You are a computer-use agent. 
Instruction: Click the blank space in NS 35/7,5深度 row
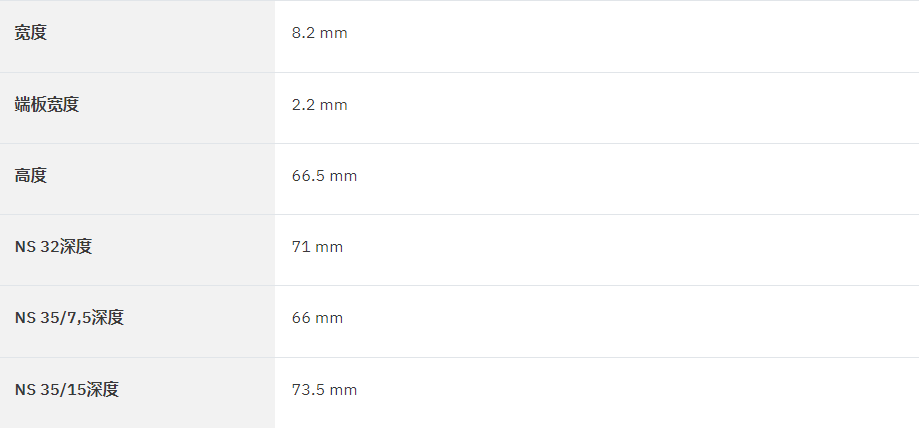(633, 321)
